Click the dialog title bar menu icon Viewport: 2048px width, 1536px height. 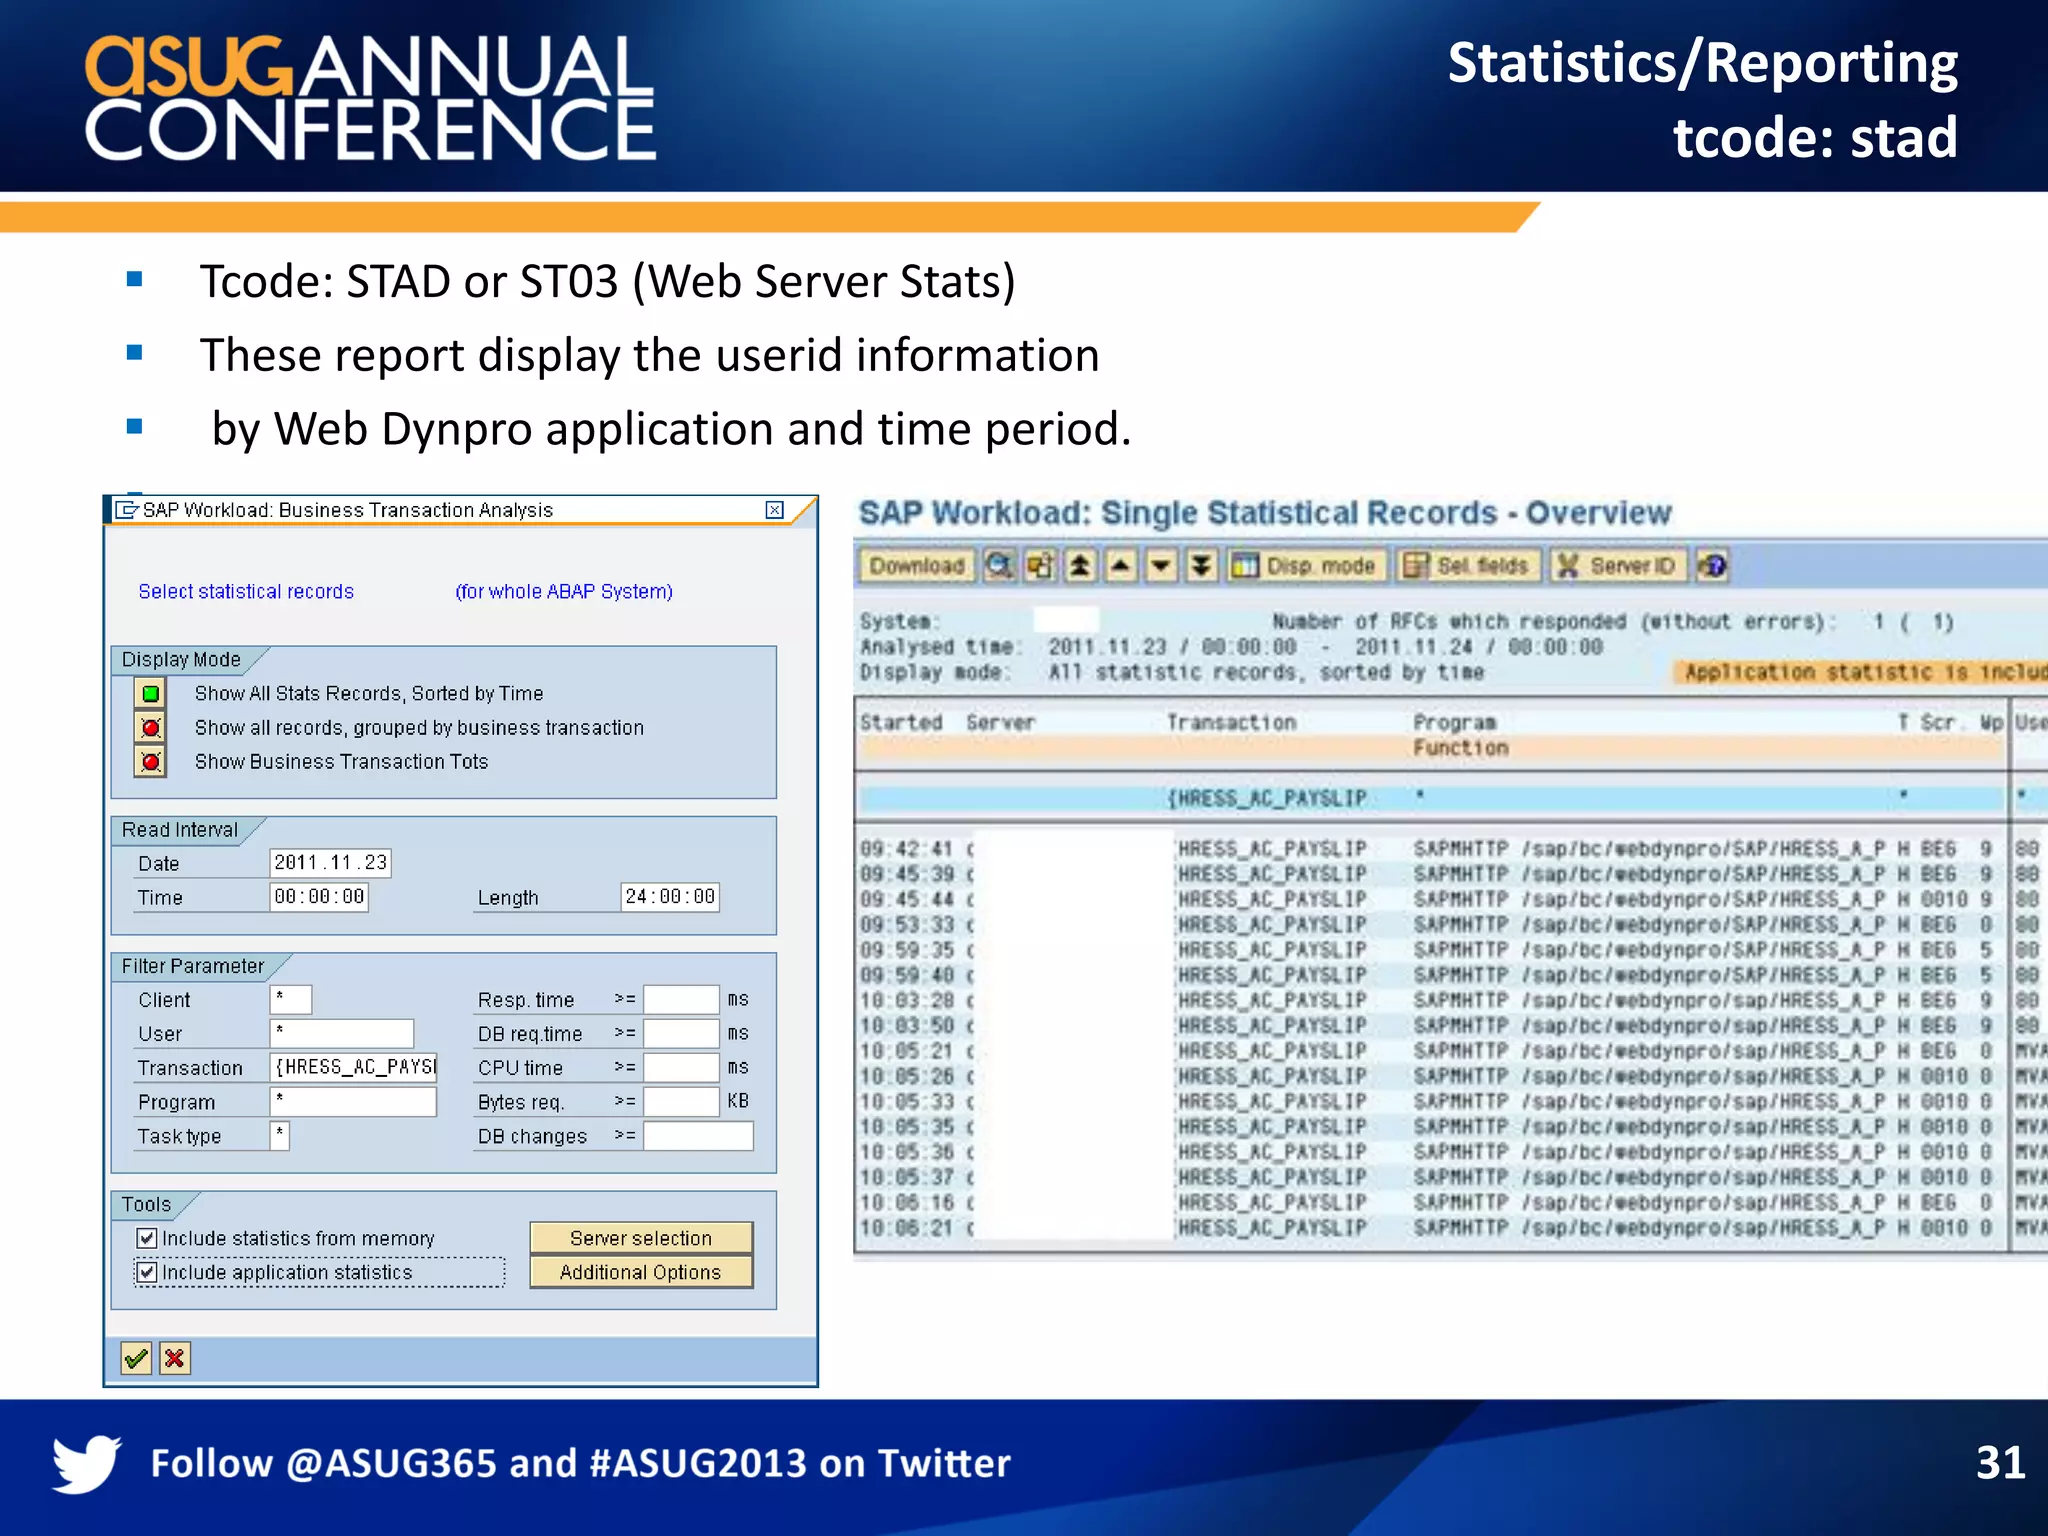coord(126,510)
